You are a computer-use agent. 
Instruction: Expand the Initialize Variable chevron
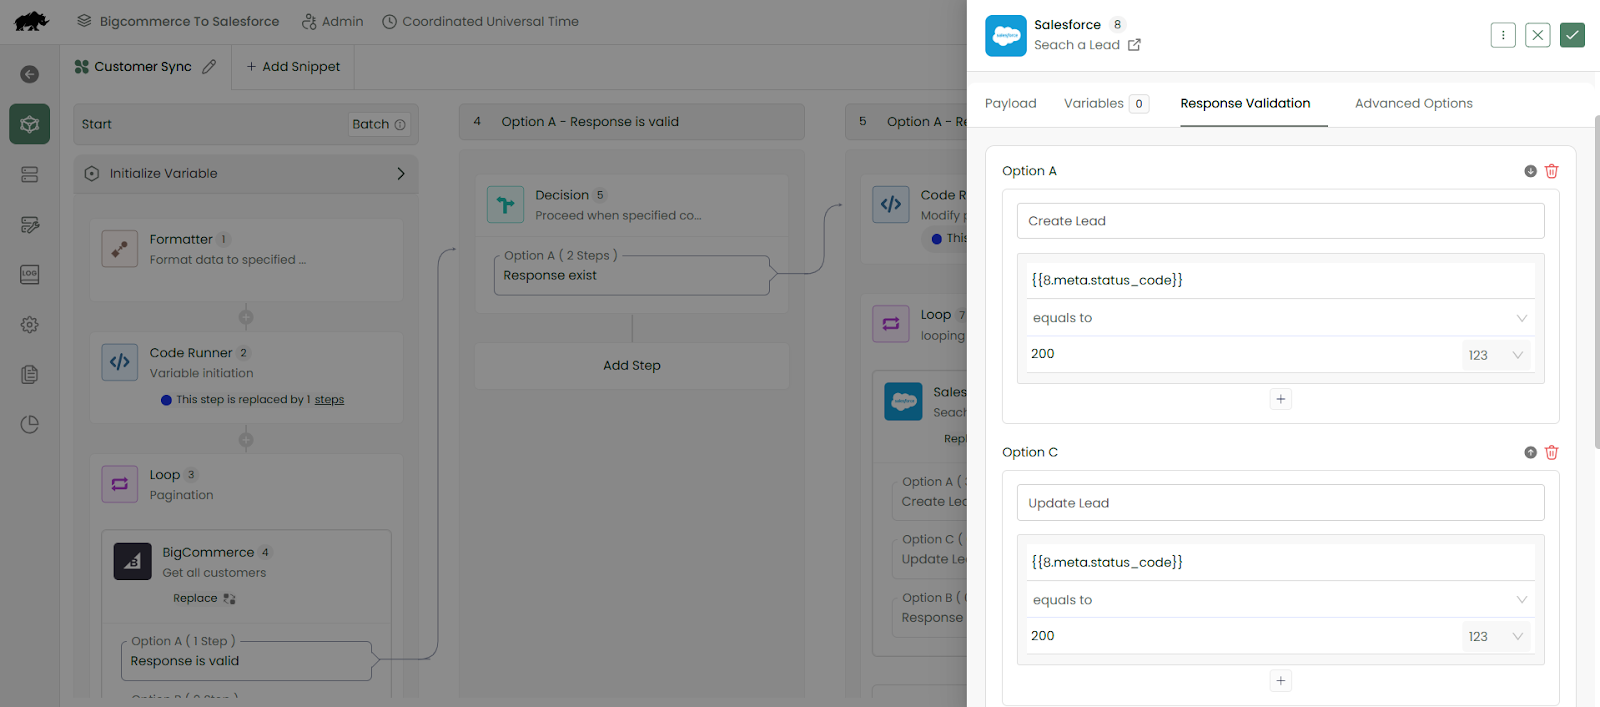(x=401, y=174)
